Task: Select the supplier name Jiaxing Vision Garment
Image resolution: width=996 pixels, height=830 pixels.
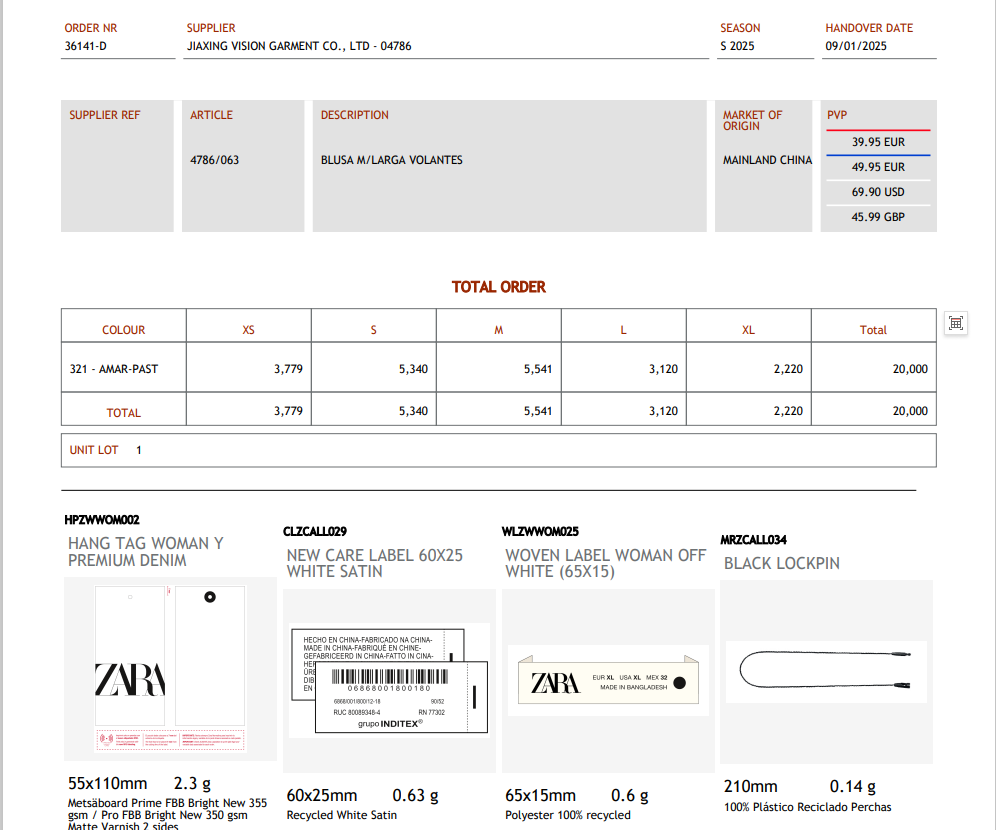Action: [299, 46]
